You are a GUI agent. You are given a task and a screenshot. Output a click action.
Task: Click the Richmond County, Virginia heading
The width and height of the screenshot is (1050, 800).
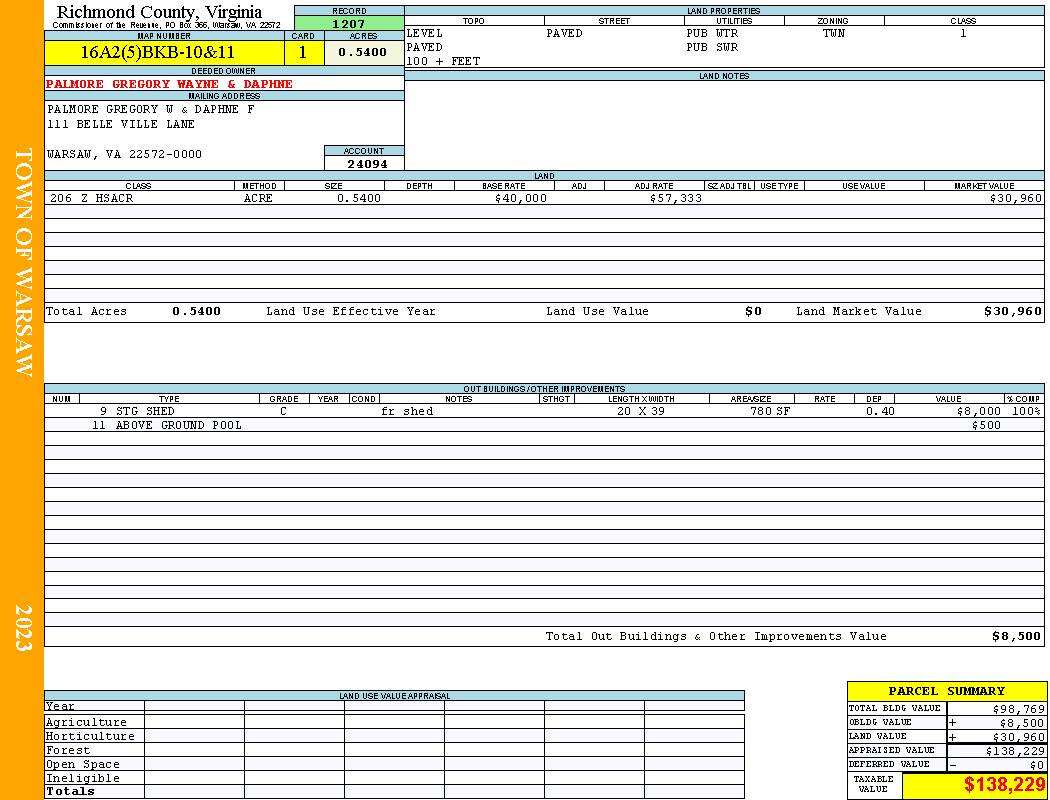(159, 12)
